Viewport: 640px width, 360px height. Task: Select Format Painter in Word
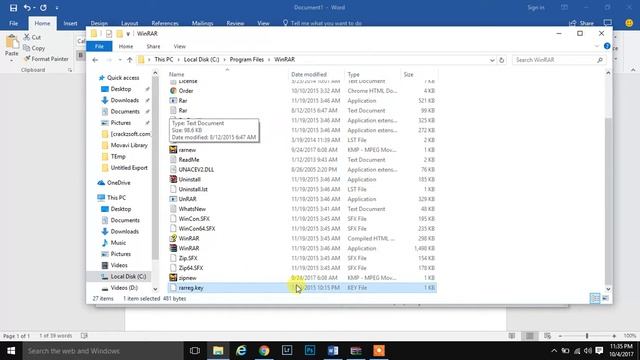(46, 59)
